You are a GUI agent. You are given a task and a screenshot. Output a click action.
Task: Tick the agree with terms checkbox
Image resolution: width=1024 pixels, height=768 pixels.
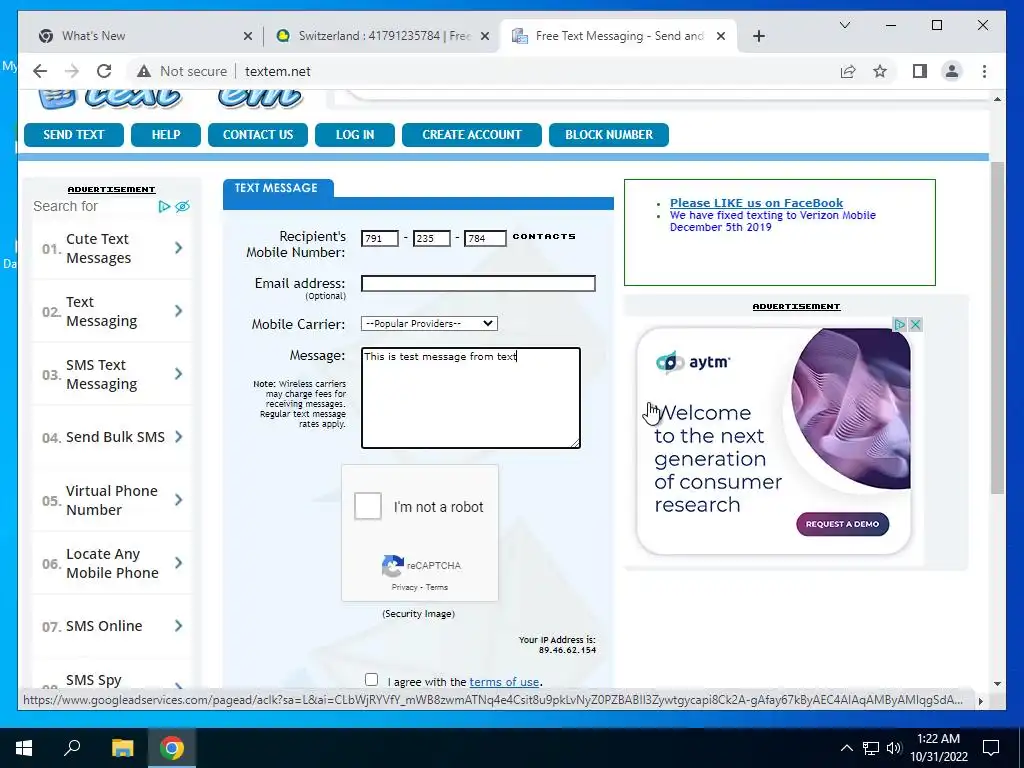[372, 680]
